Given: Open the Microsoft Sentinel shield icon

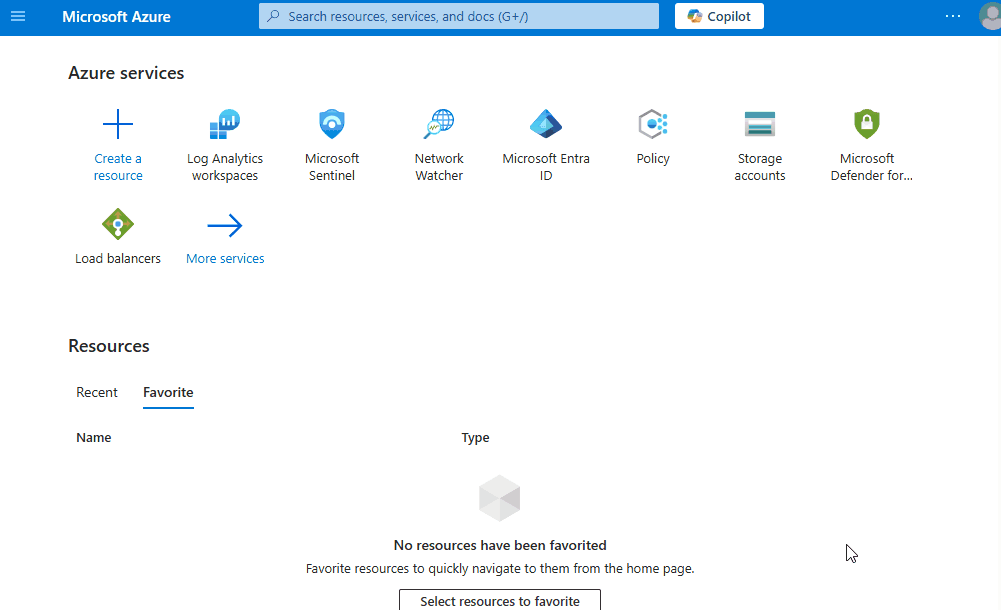Looking at the screenshot, I should (332, 124).
